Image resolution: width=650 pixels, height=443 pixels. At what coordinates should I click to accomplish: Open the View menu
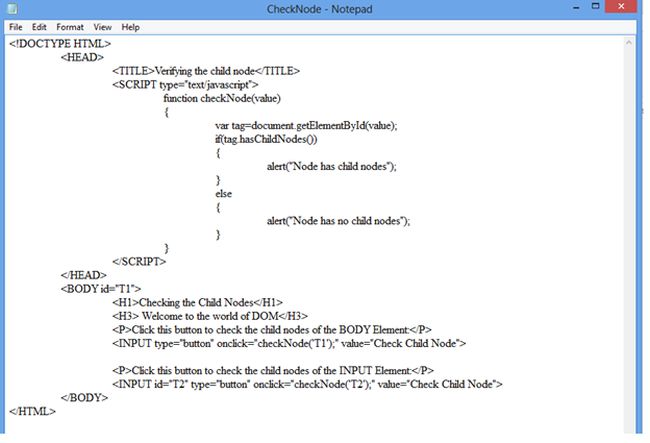click(x=102, y=27)
